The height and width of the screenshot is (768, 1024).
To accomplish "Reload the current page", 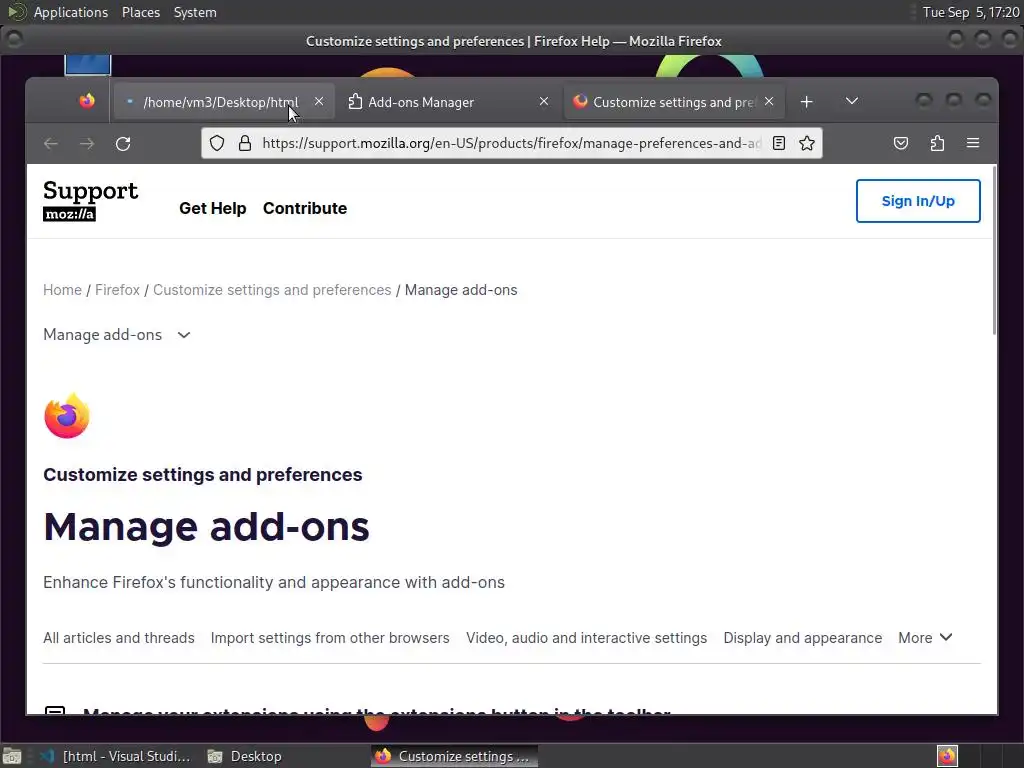I will pyautogui.click(x=123, y=144).
